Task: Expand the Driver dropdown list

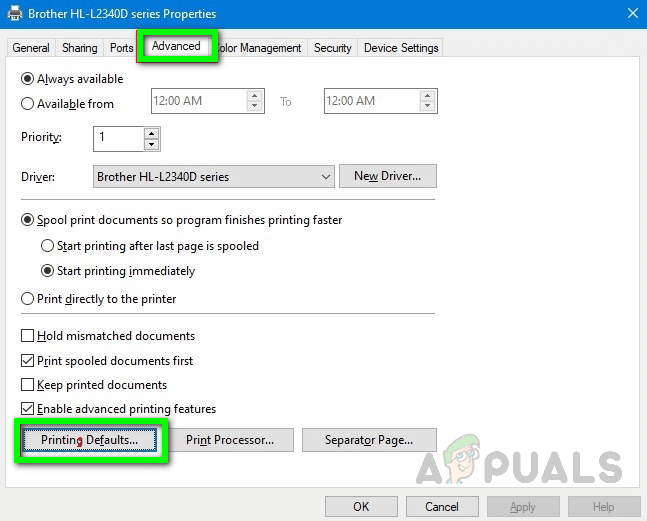Action: (x=326, y=177)
